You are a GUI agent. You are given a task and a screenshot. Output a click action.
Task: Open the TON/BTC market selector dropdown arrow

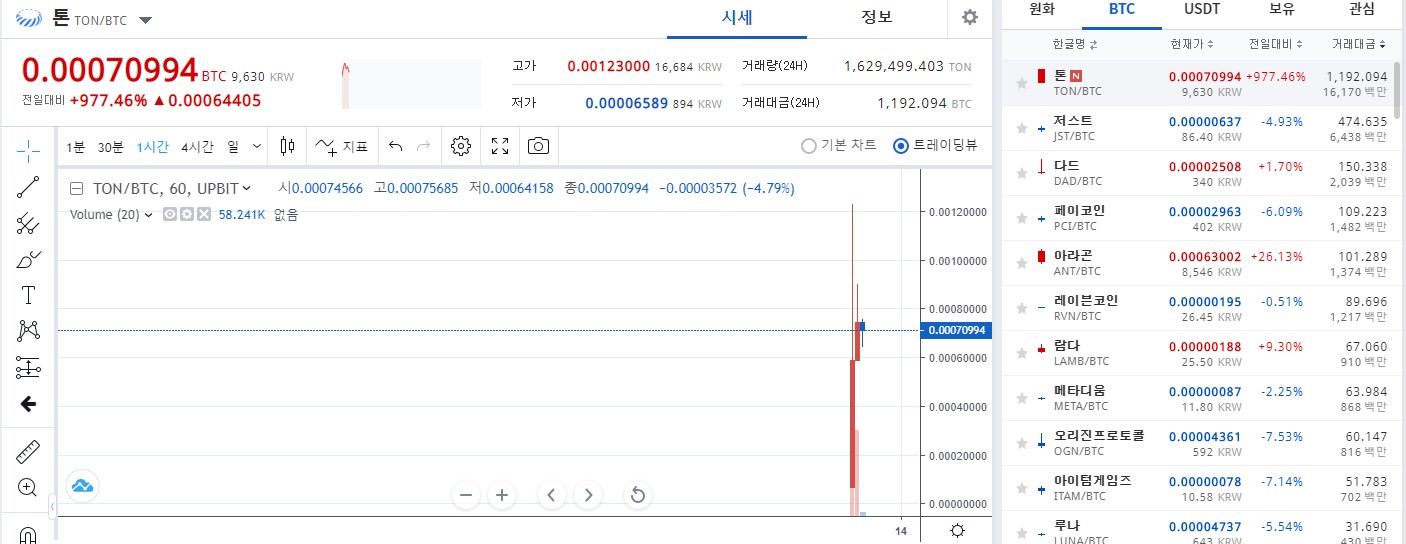[146, 20]
